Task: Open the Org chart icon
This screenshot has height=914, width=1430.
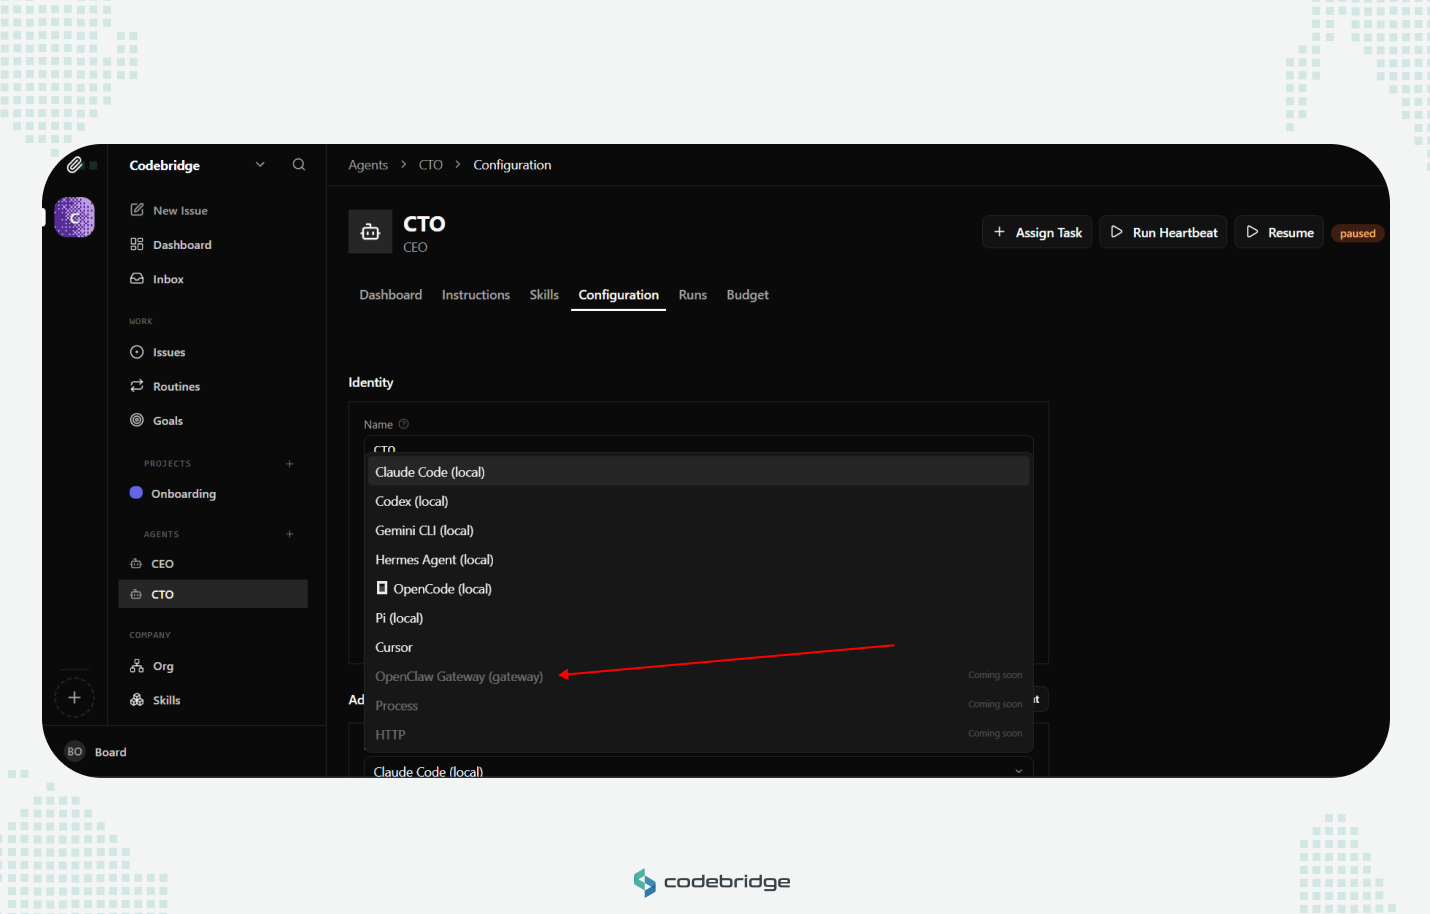Action: [x=137, y=666]
